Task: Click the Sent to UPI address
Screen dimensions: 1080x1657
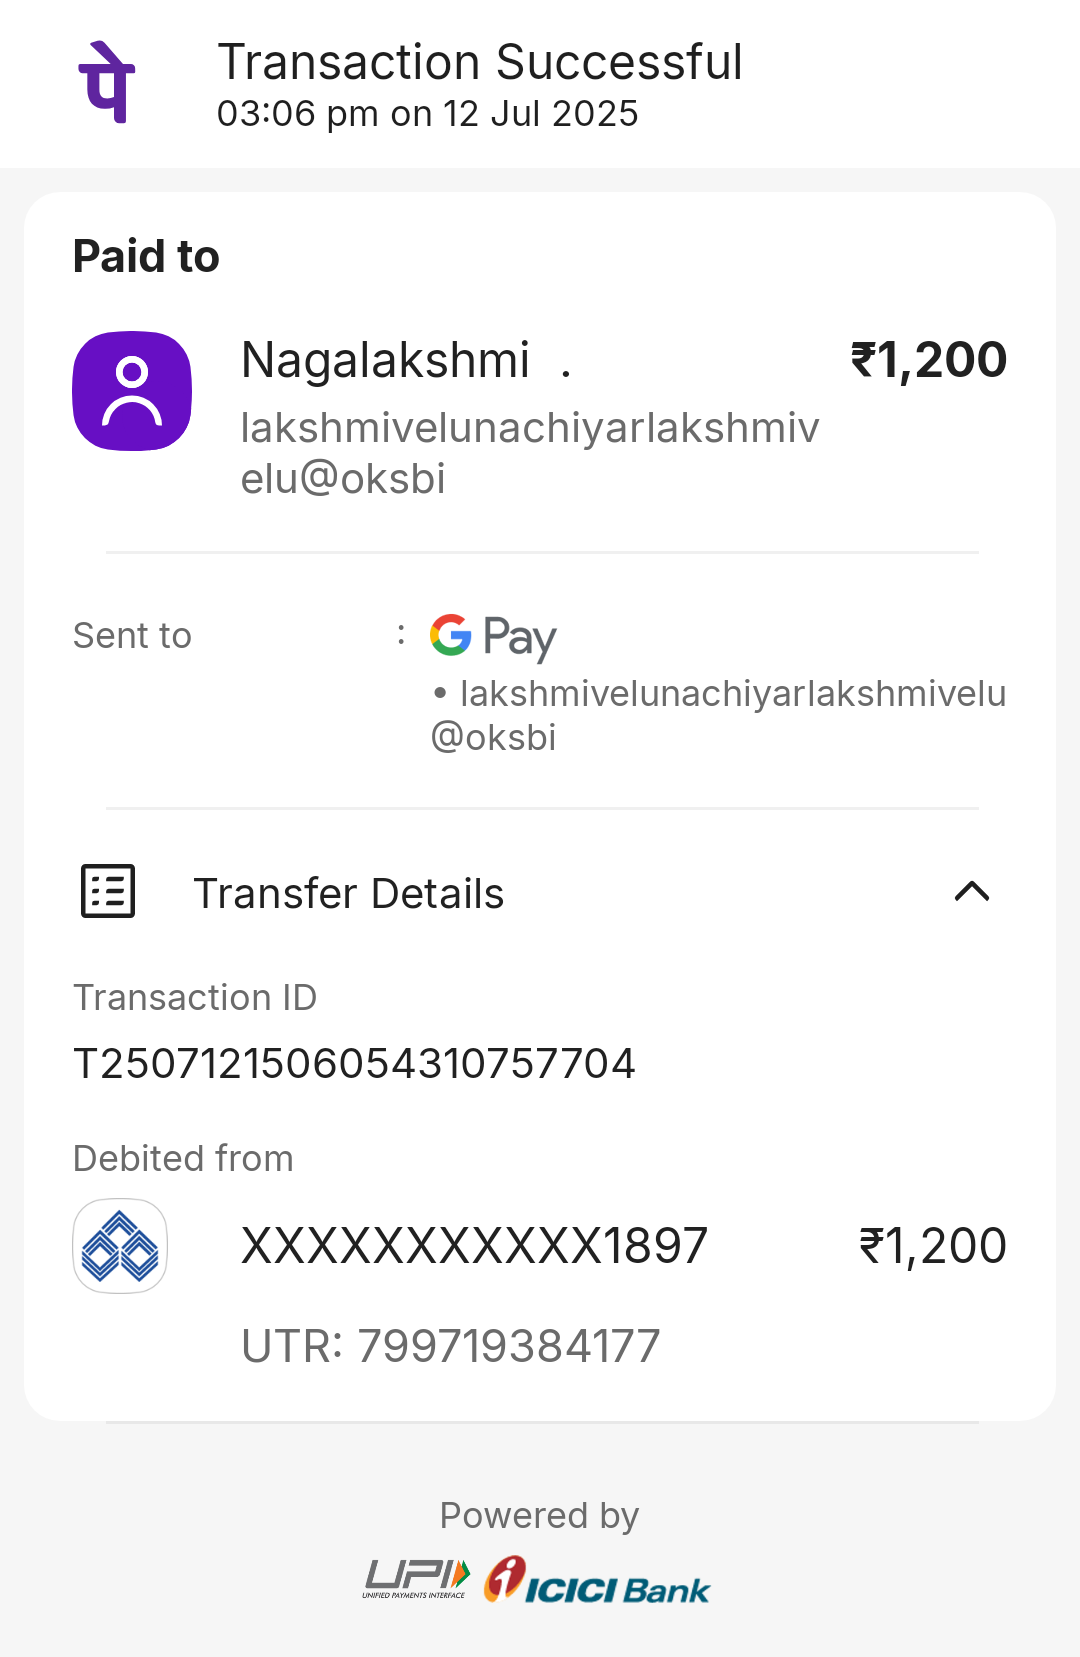Action: point(718,715)
